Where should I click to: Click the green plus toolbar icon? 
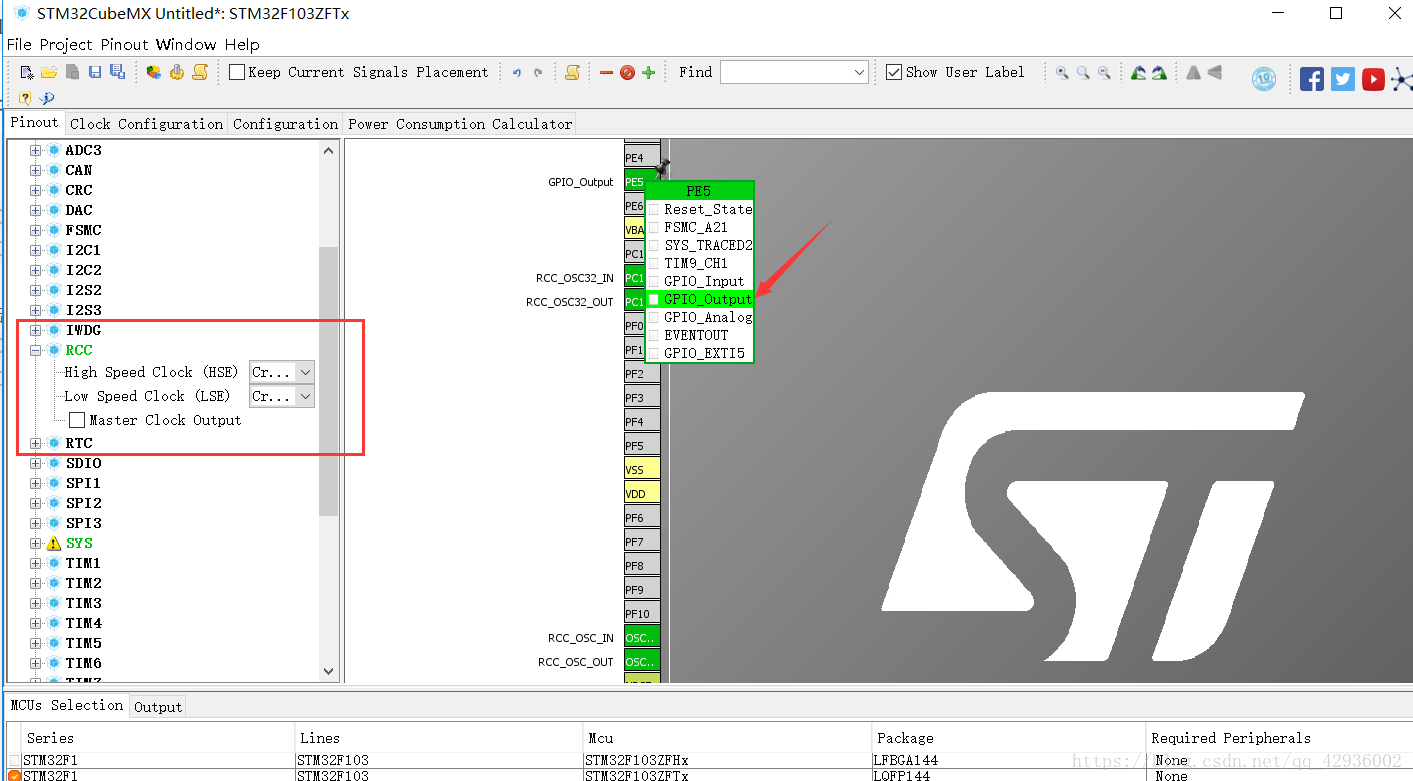tap(648, 72)
